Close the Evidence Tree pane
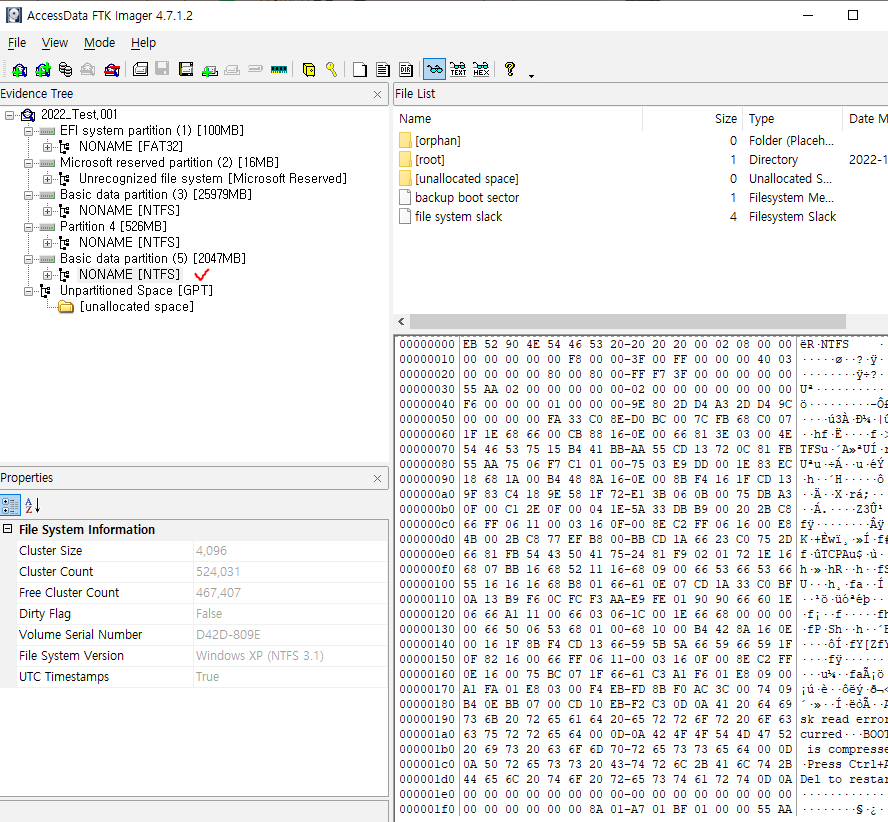 (x=378, y=95)
